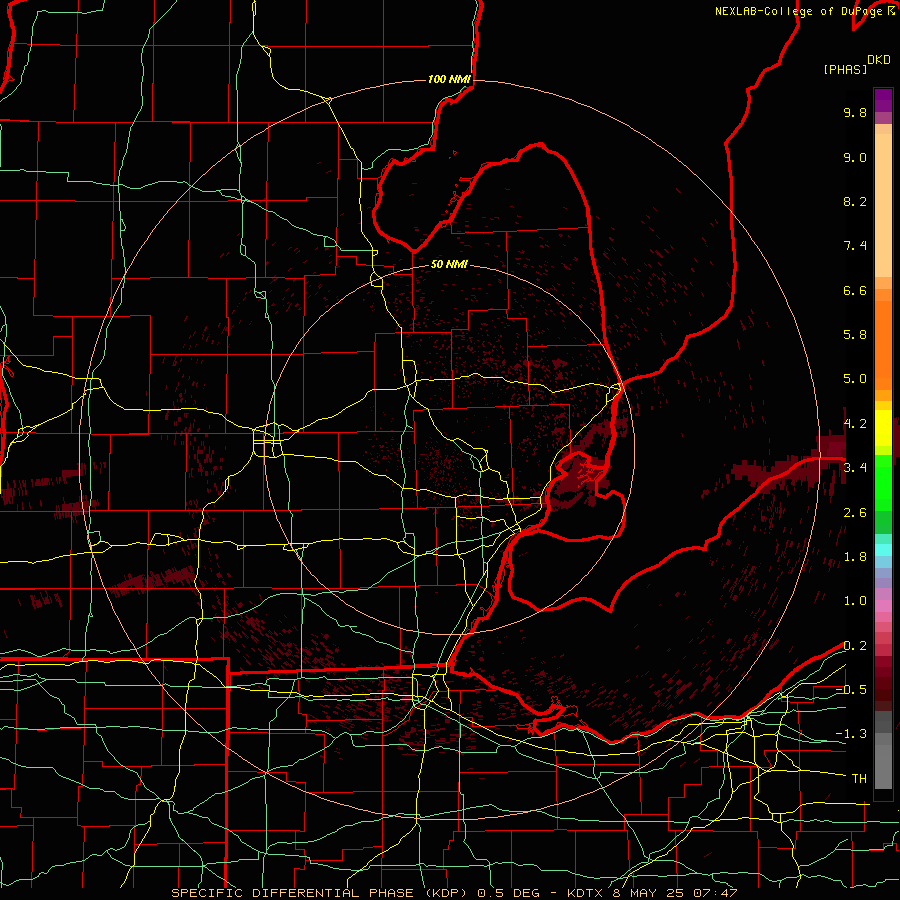Click the 4.2 value on color scale

pyautogui.click(x=855, y=424)
